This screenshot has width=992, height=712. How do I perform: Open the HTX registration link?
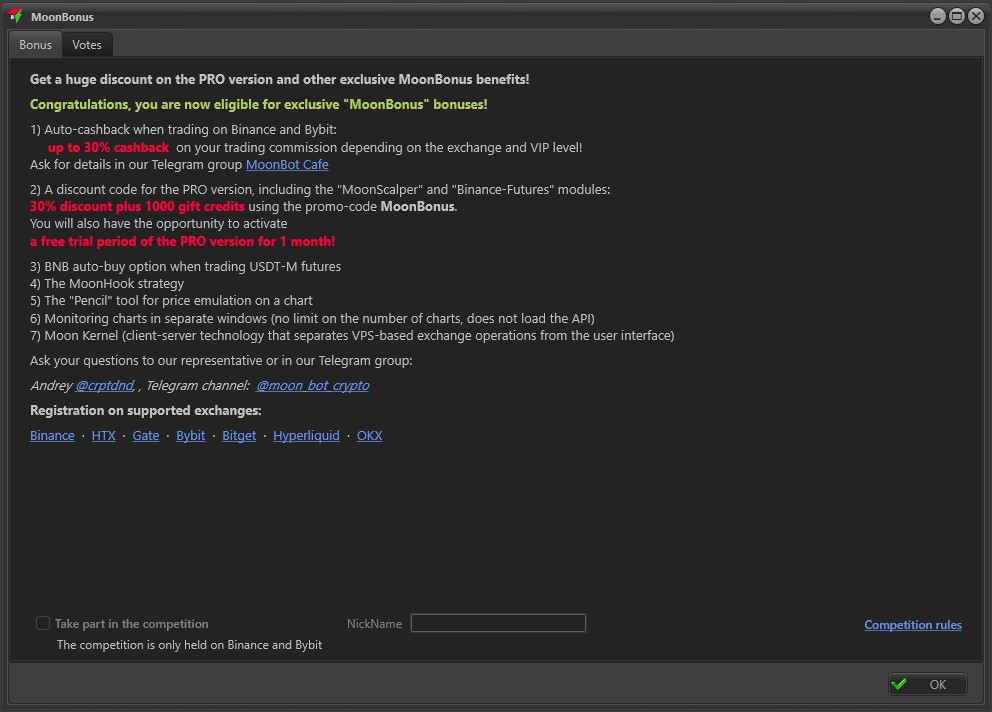coord(104,435)
